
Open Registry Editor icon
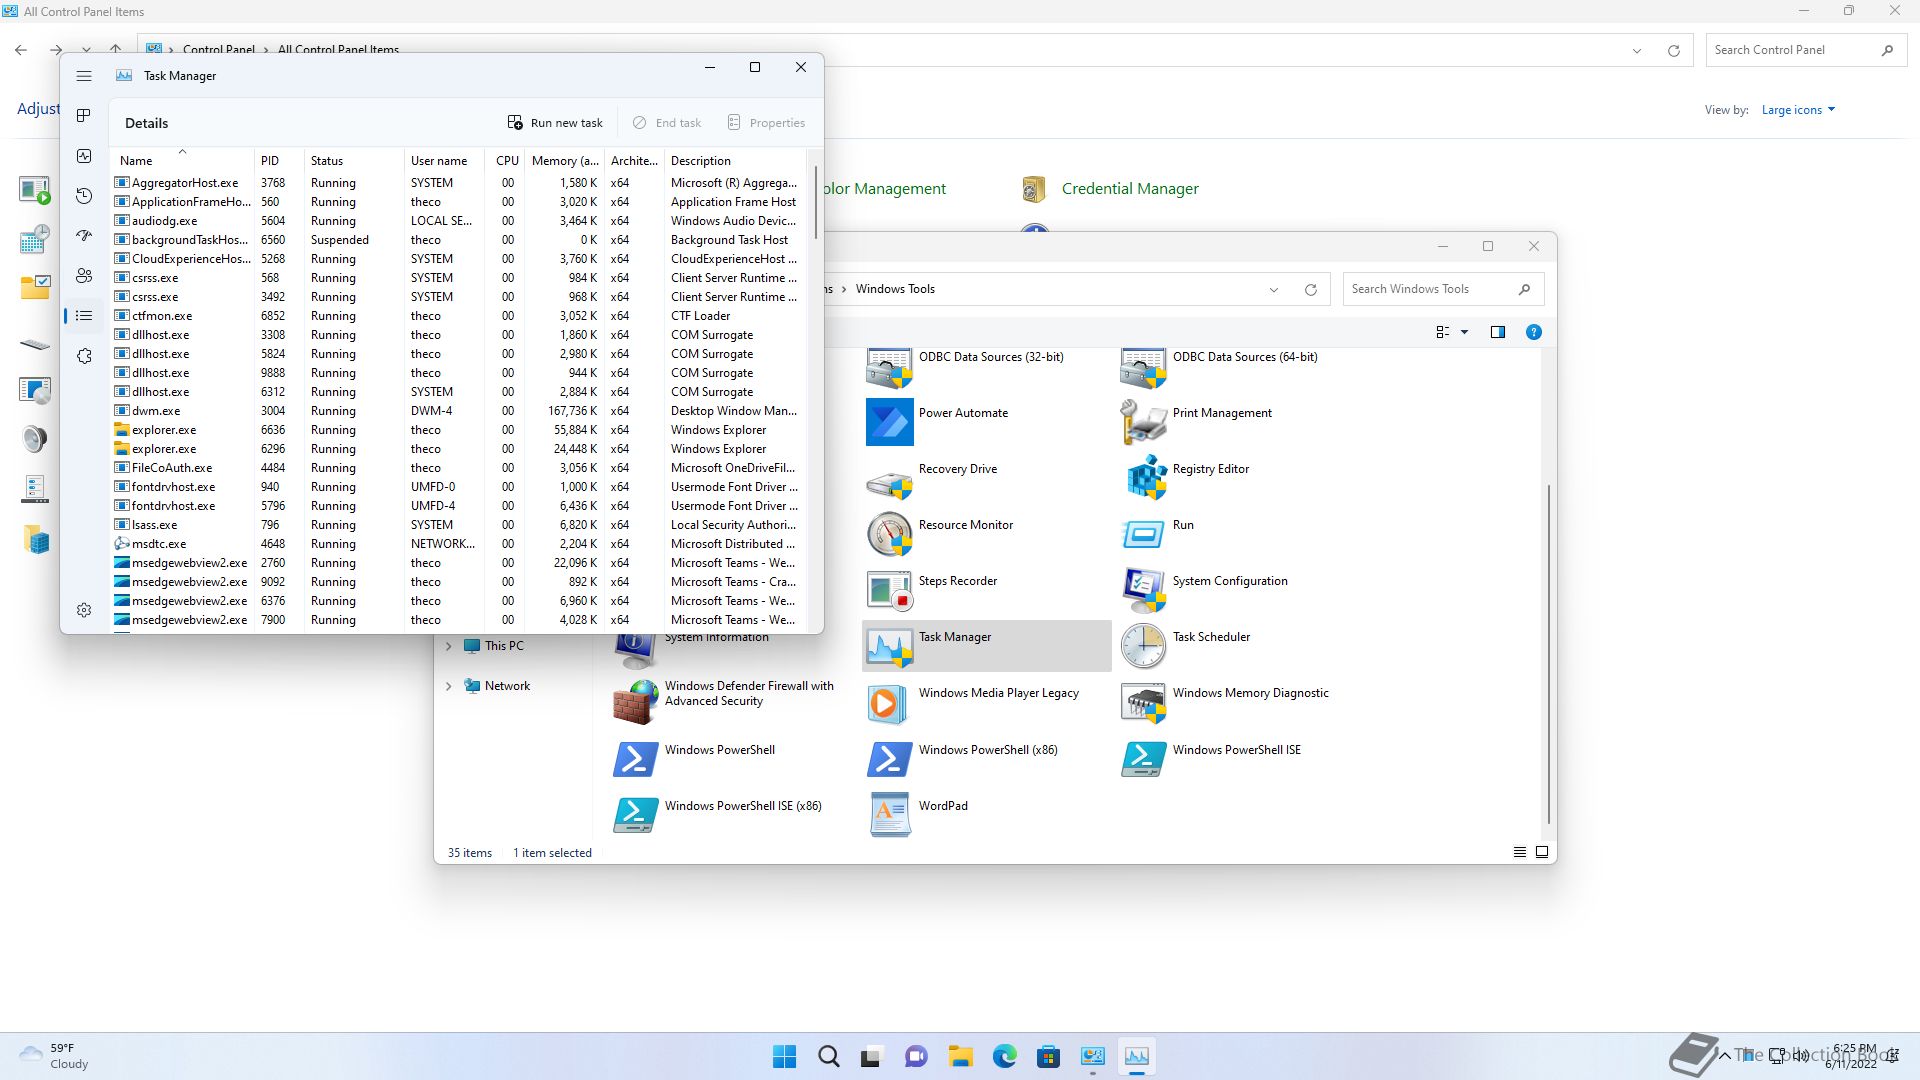[x=1144, y=477]
